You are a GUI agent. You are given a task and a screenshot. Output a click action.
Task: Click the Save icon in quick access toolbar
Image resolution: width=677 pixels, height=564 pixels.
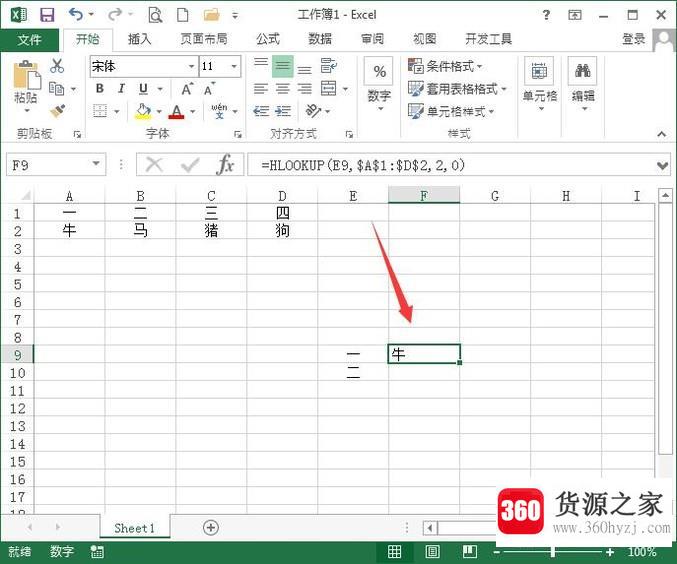pos(47,15)
